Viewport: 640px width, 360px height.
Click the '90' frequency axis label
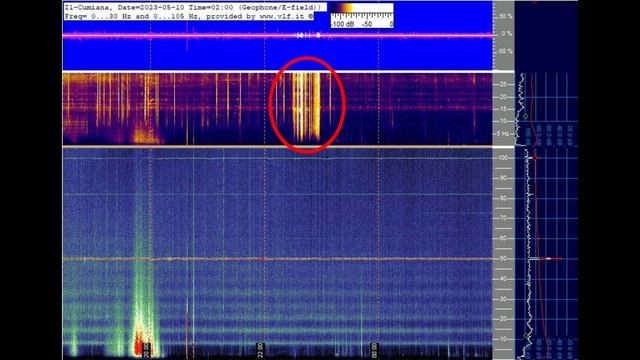pos(503,178)
